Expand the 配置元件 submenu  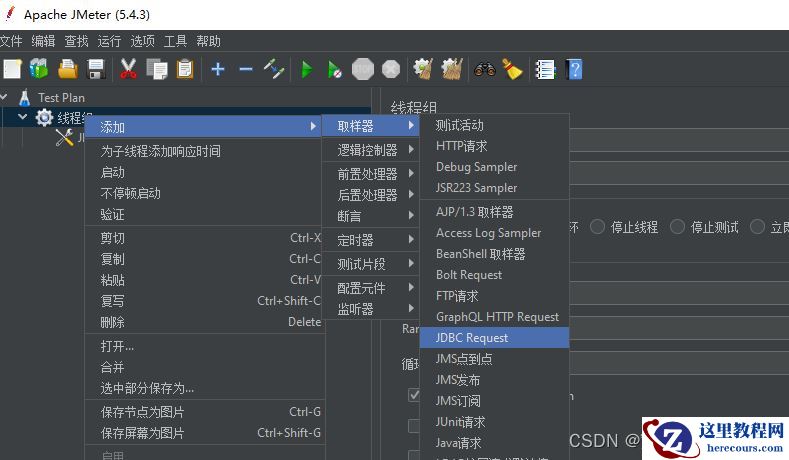point(370,287)
